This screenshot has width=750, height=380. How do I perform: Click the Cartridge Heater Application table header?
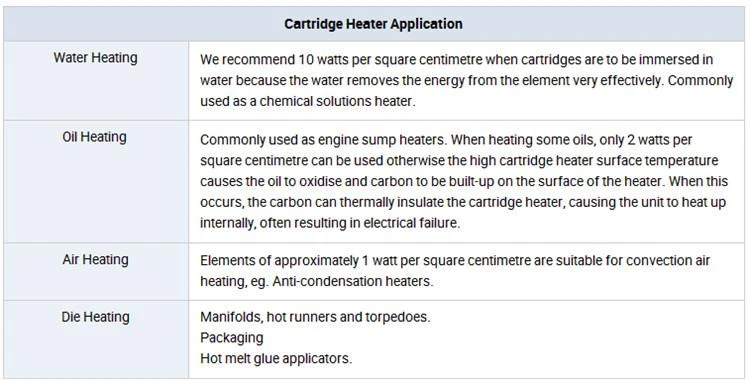click(373, 24)
